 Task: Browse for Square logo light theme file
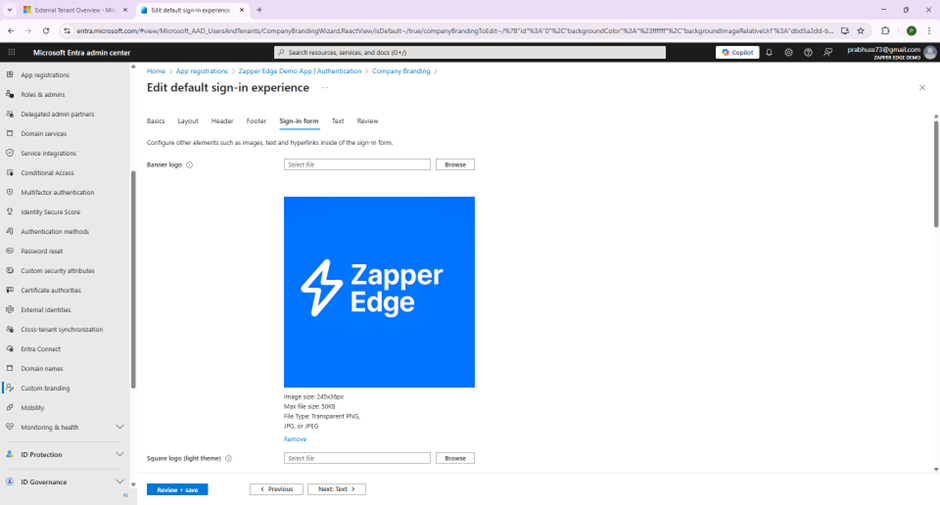455,458
